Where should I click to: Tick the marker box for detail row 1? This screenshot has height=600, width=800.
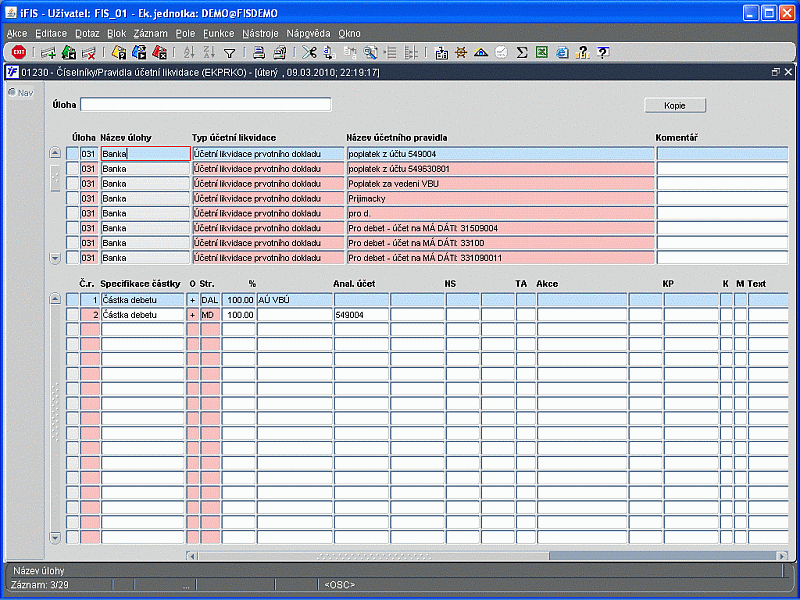pyautogui.click(x=72, y=300)
